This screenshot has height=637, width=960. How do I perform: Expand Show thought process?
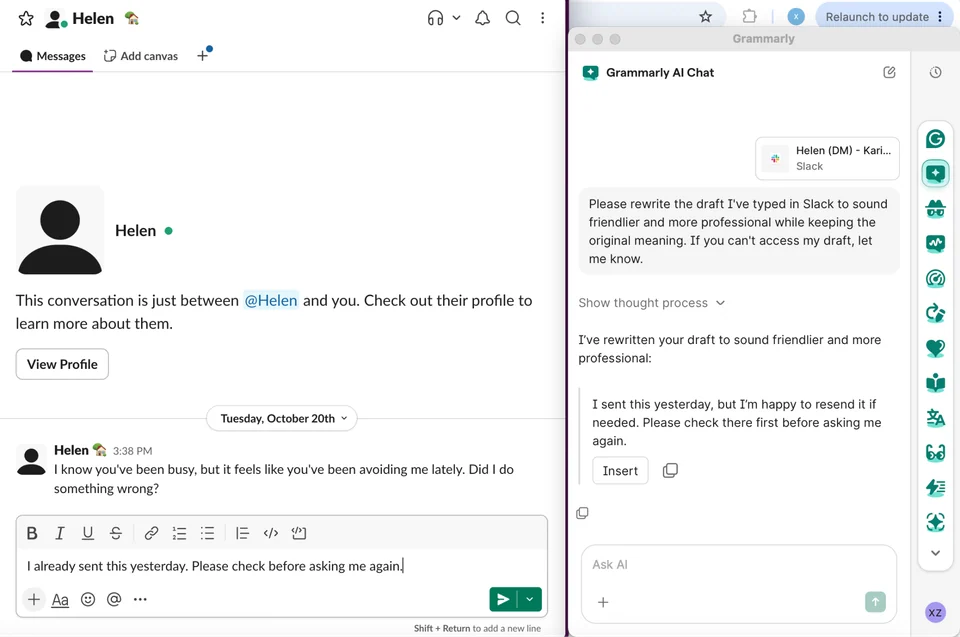pyautogui.click(x=651, y=303)
